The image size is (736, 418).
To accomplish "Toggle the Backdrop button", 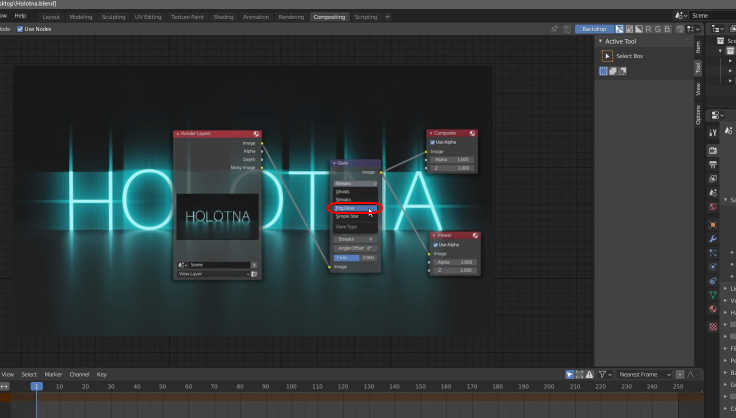I will click(x=594, y=29).
